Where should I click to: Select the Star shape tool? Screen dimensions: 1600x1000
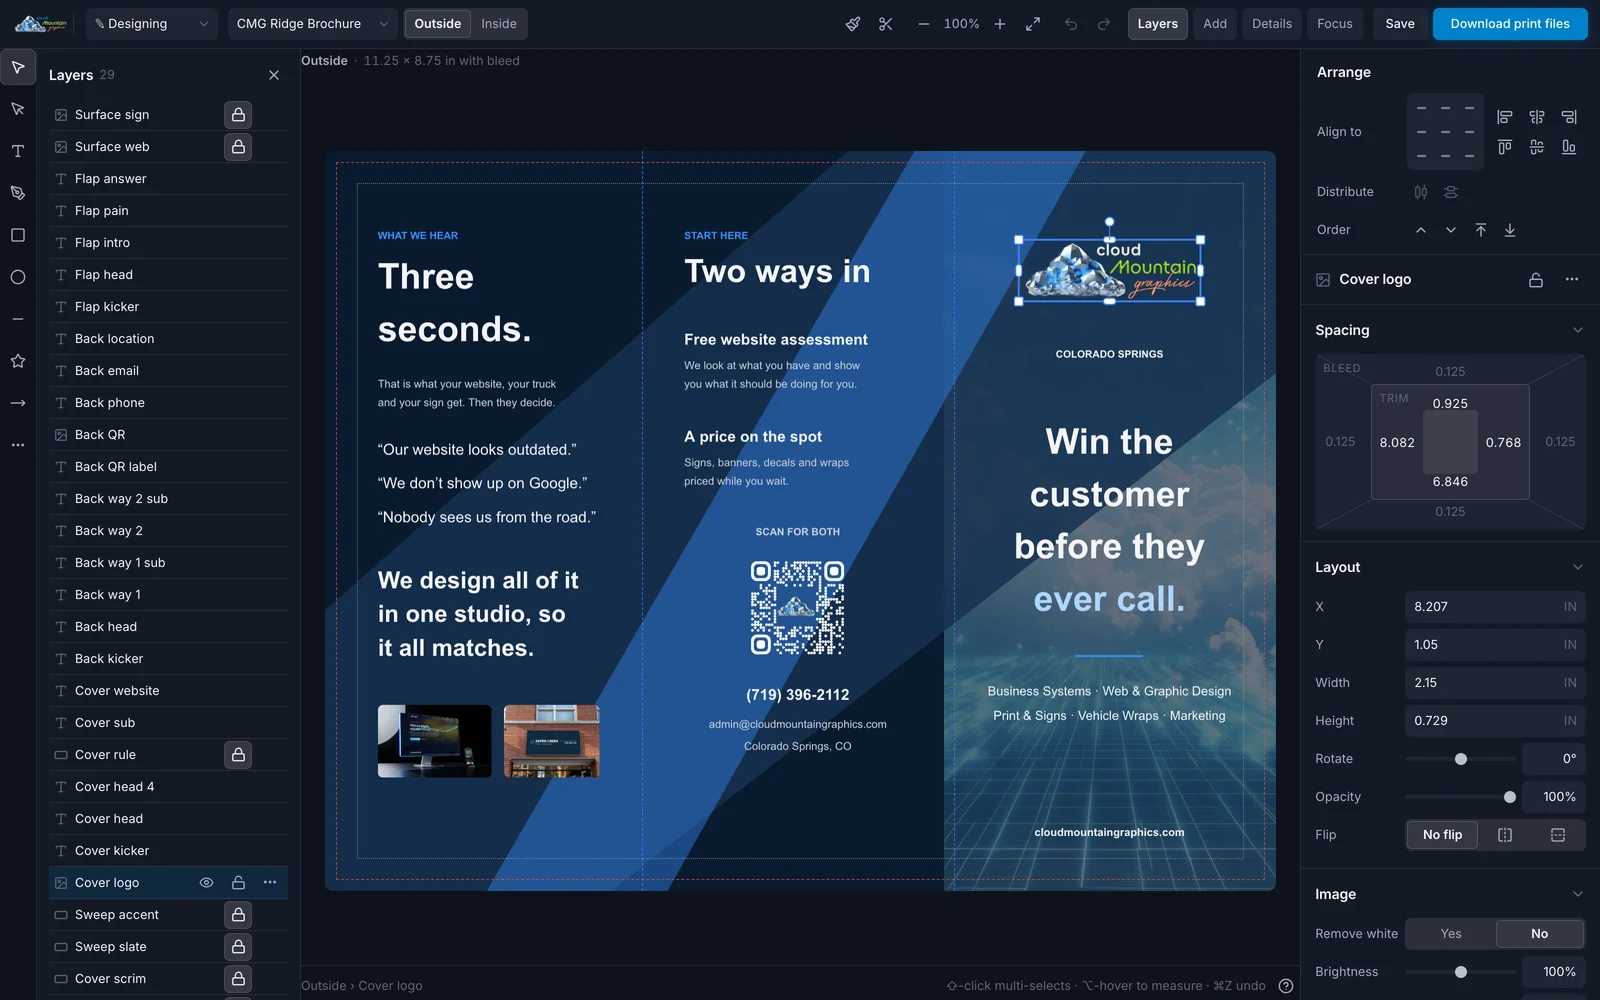[x=18, y=361]
